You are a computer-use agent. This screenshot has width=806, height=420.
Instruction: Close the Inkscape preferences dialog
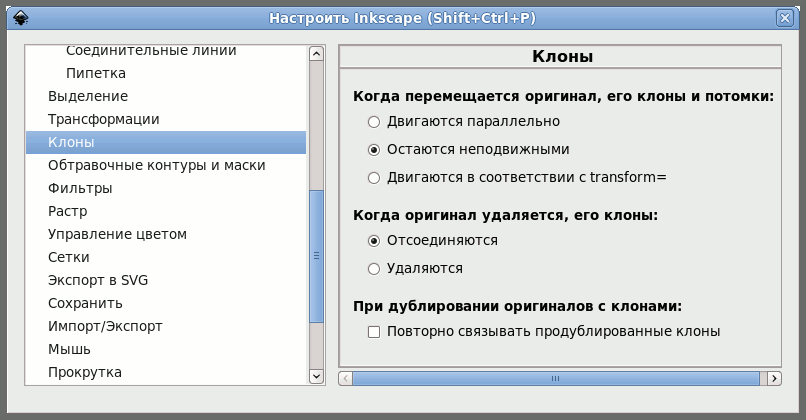click(784, 19)
